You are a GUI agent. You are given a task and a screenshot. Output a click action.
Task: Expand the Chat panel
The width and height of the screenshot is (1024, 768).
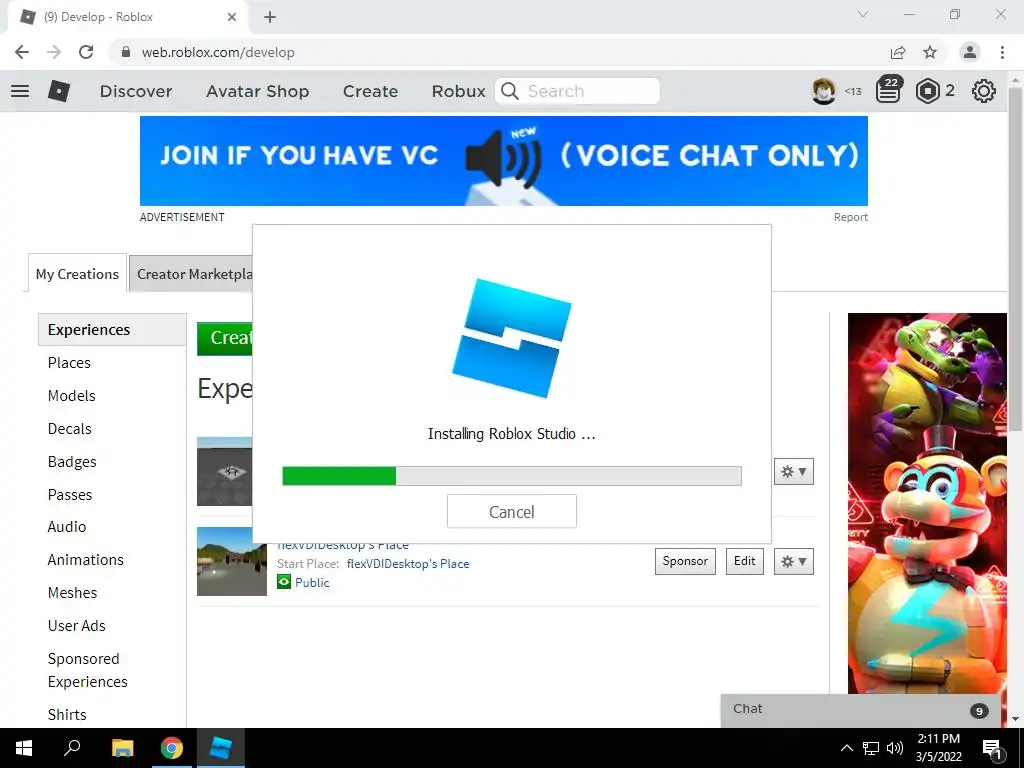point(861,710)
